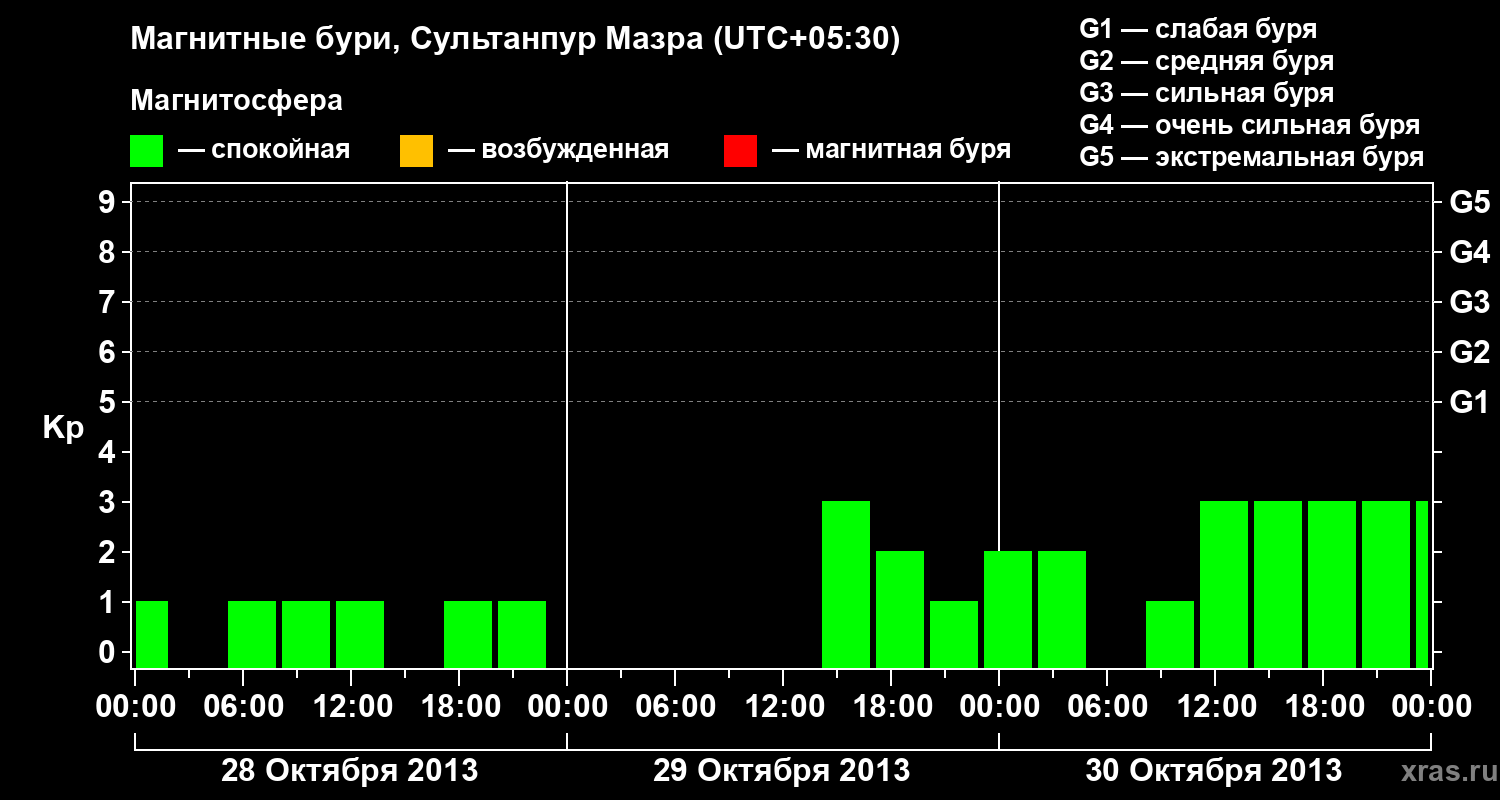Click the Kp 3 bar on 29 October

click(846, 584)
